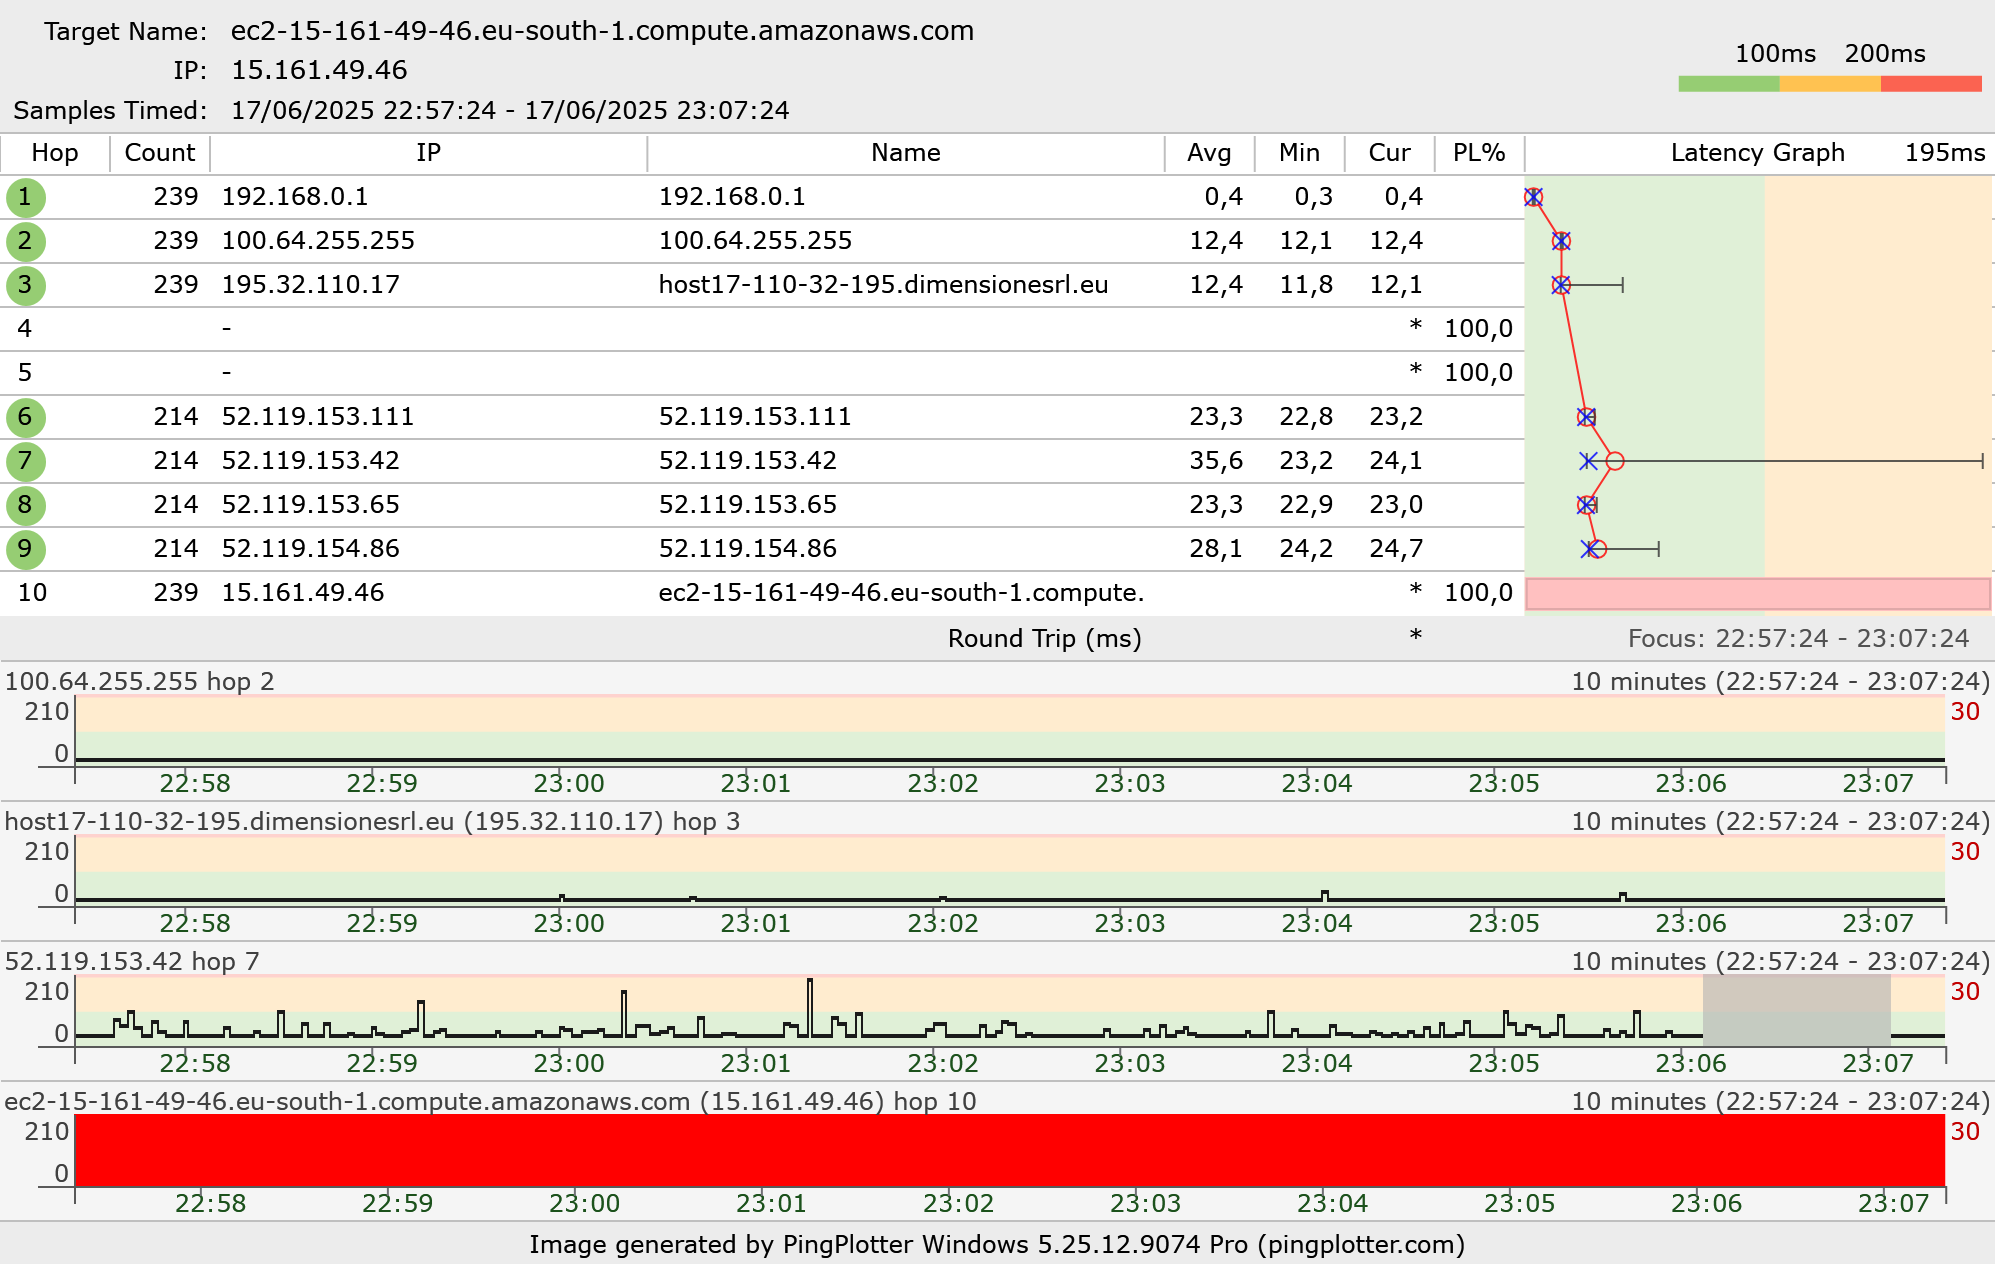
Task: Select the green hop 3 circle icon
Action: tap(25, 285)
